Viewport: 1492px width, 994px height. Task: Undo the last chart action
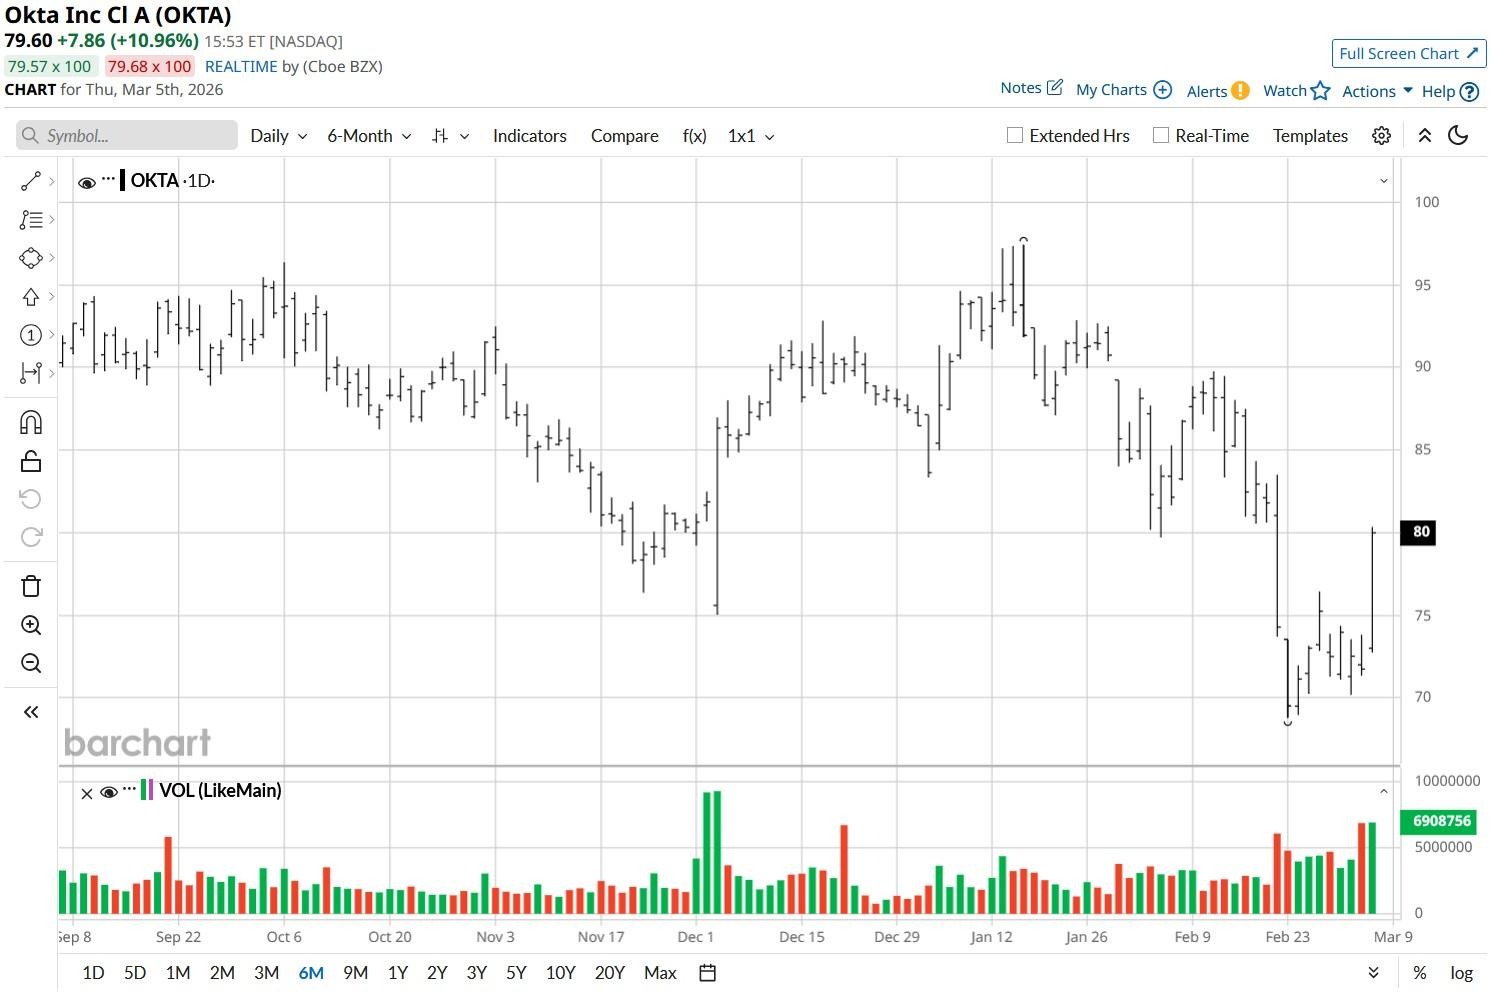point(31,499)
